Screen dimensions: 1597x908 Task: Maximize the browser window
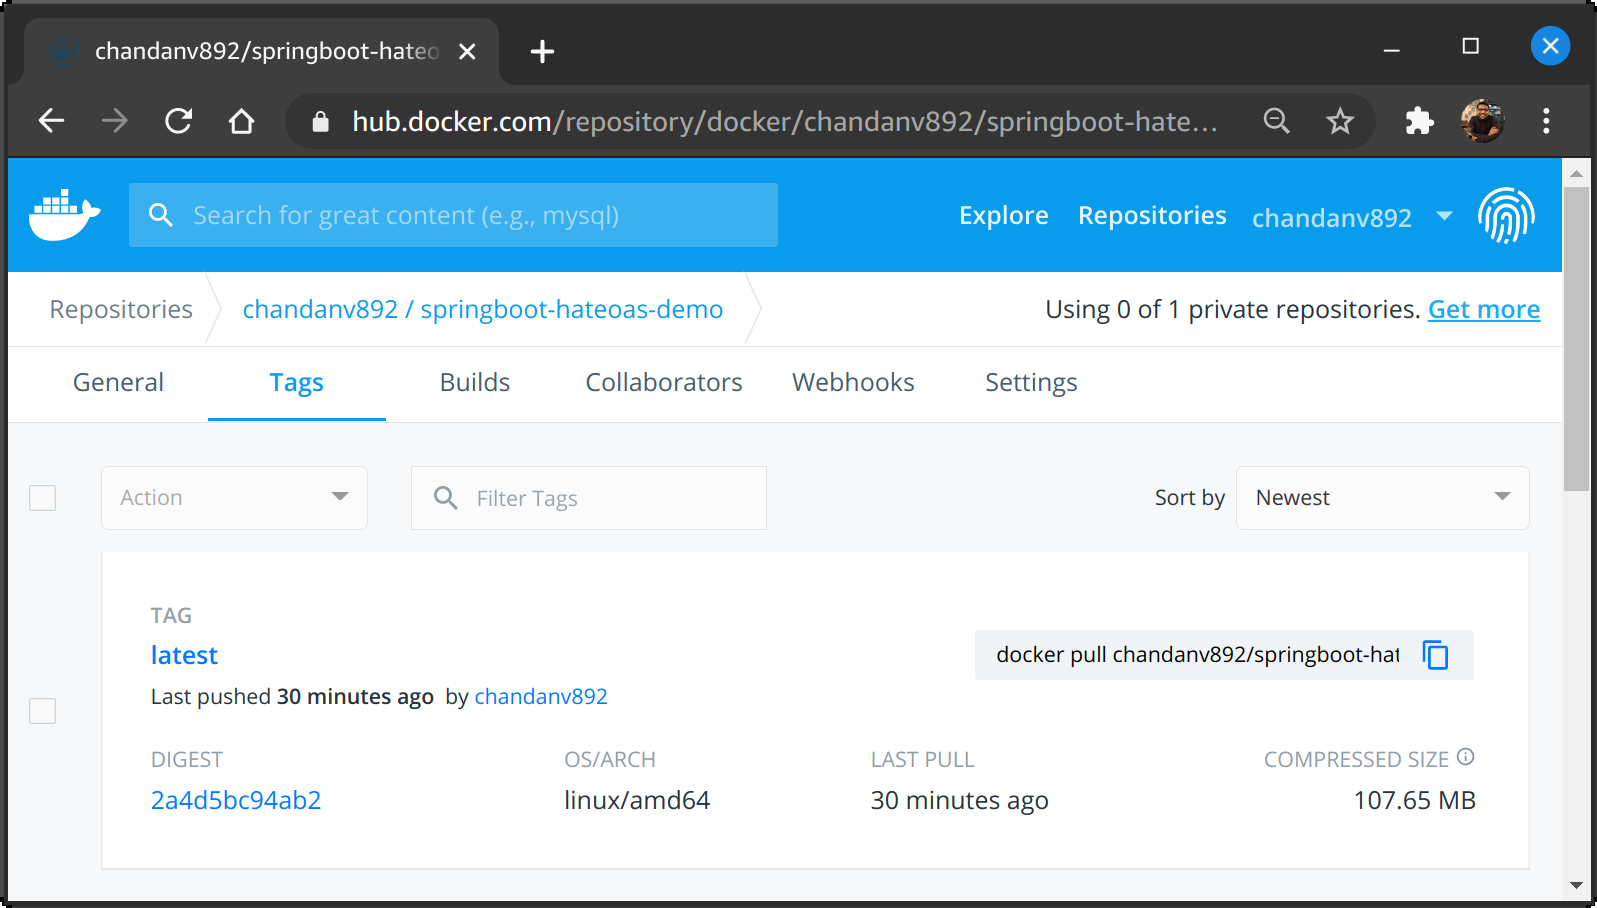click(x=1470, y=46)
